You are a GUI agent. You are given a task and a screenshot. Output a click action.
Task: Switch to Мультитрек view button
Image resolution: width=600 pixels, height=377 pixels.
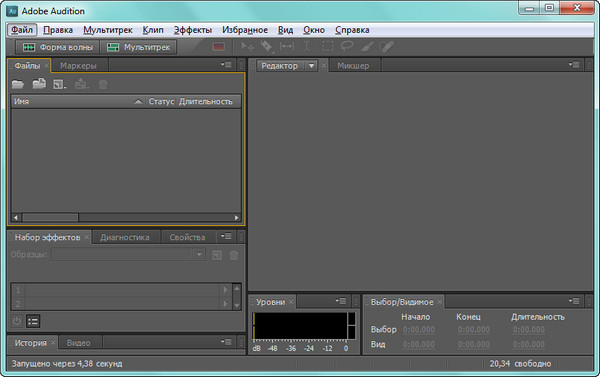[x=138, y=47]
